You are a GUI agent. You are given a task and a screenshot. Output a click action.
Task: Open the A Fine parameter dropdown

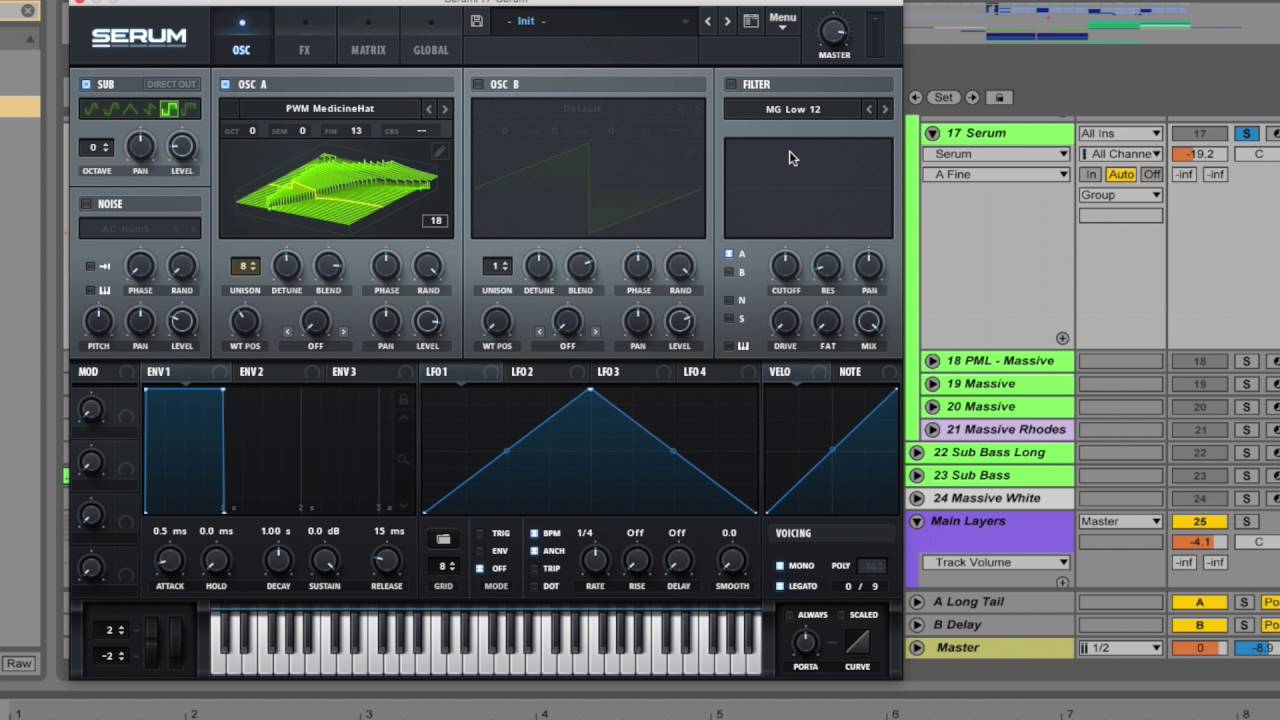click(996, 175)
